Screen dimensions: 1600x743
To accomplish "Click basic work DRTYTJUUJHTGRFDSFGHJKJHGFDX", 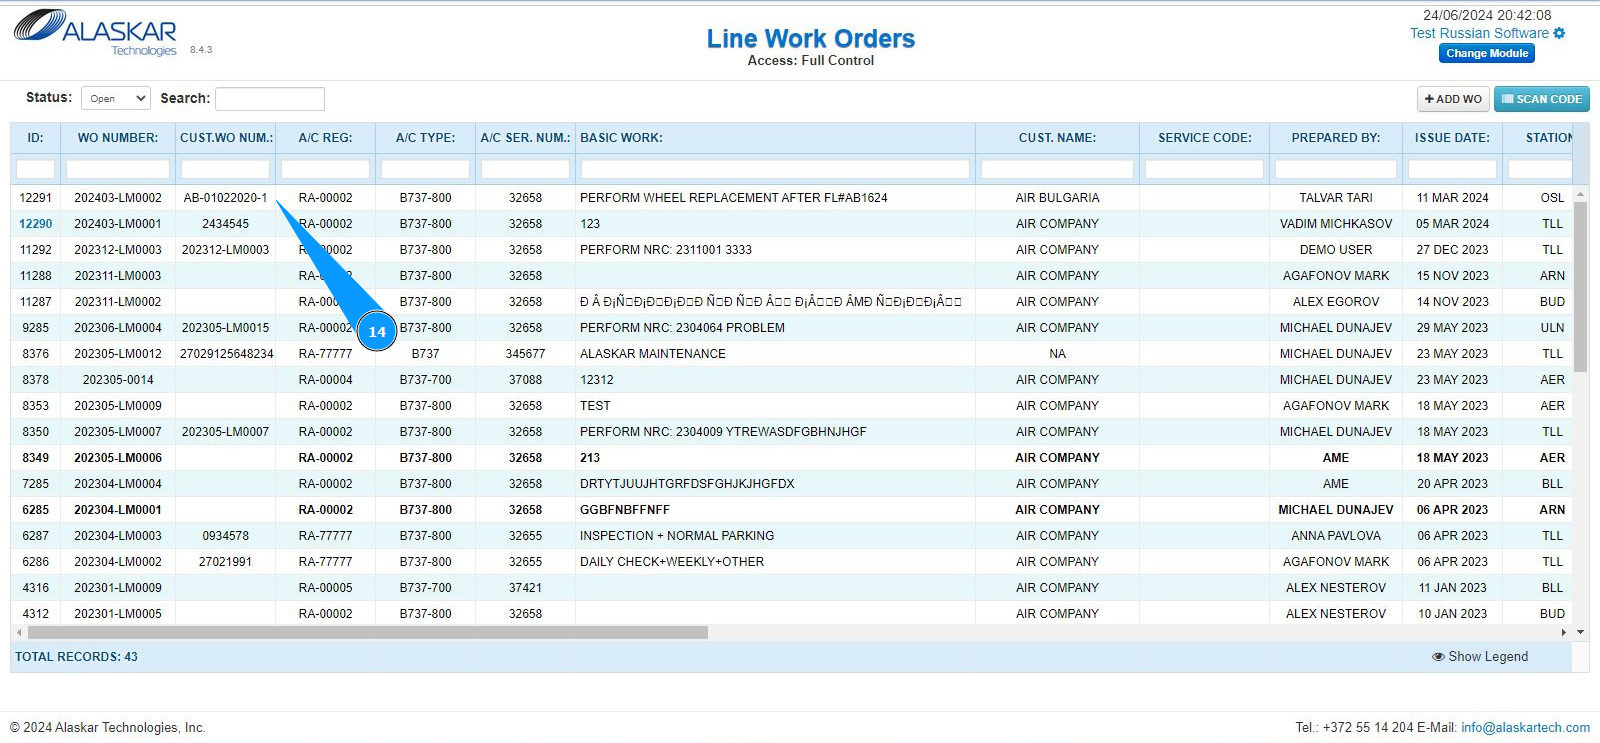I will [x=687, y=484].
